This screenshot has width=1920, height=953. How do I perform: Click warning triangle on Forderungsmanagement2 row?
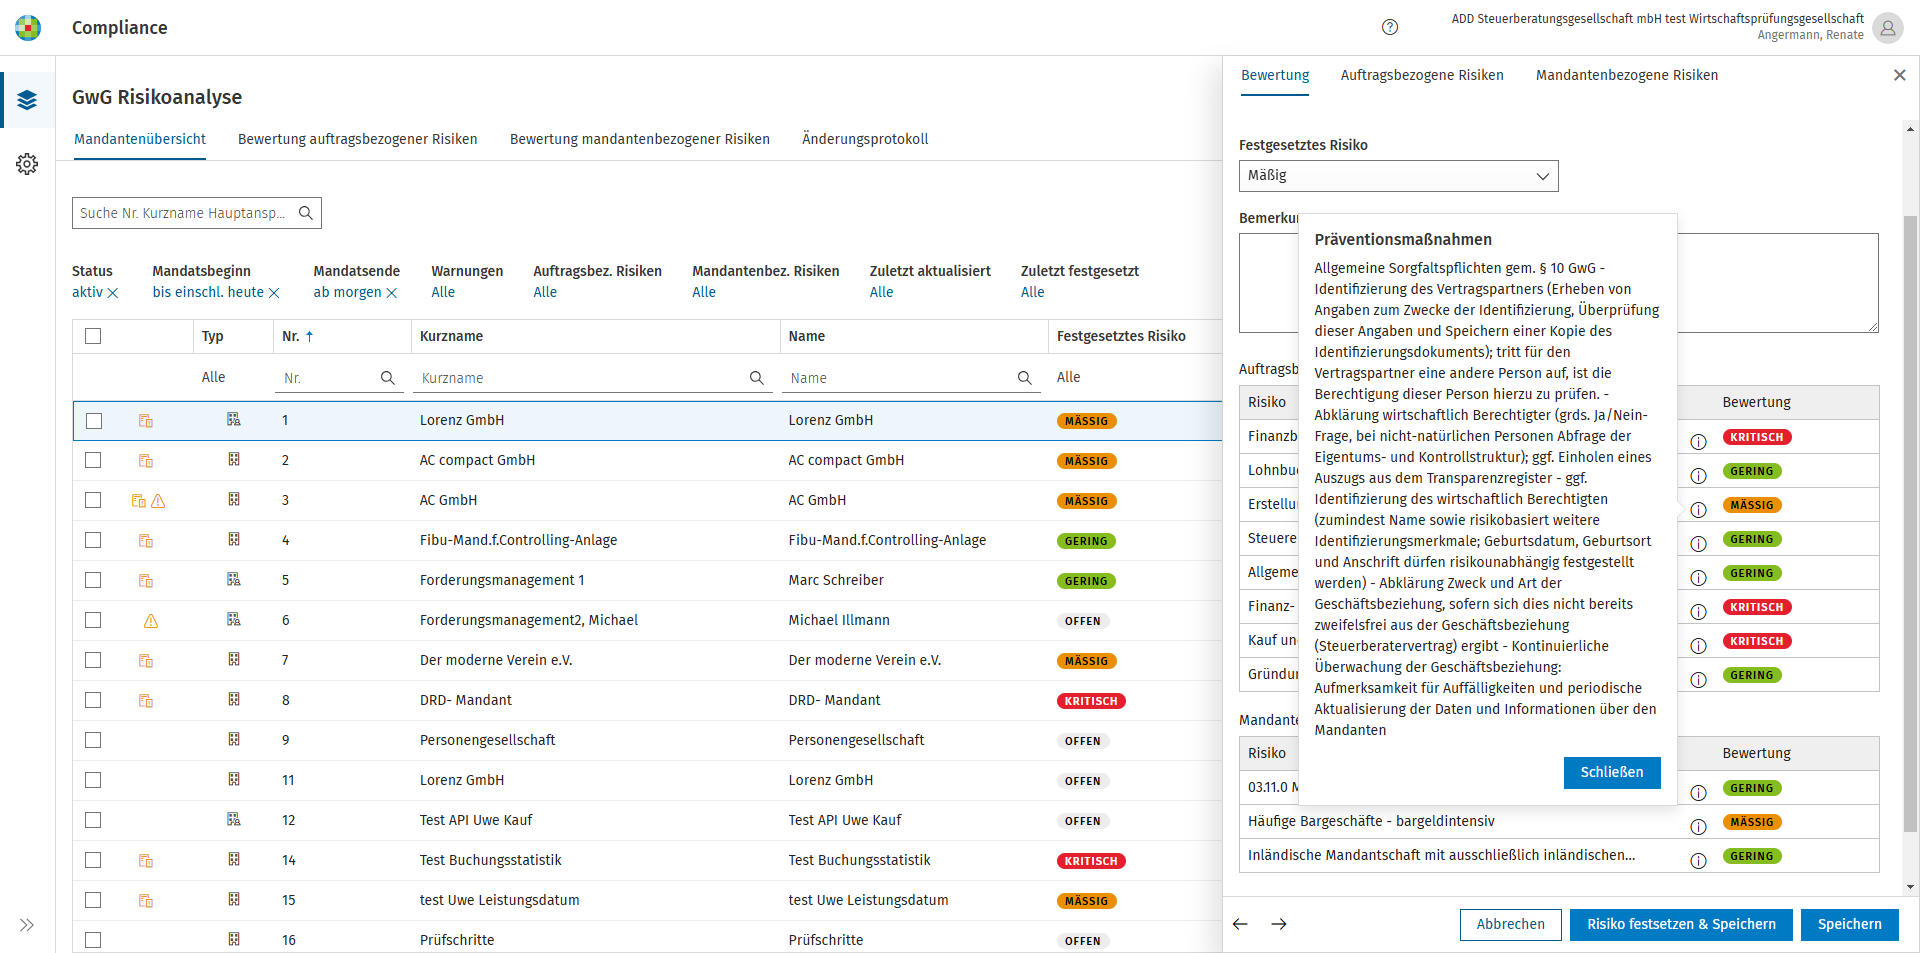(151, 621)
